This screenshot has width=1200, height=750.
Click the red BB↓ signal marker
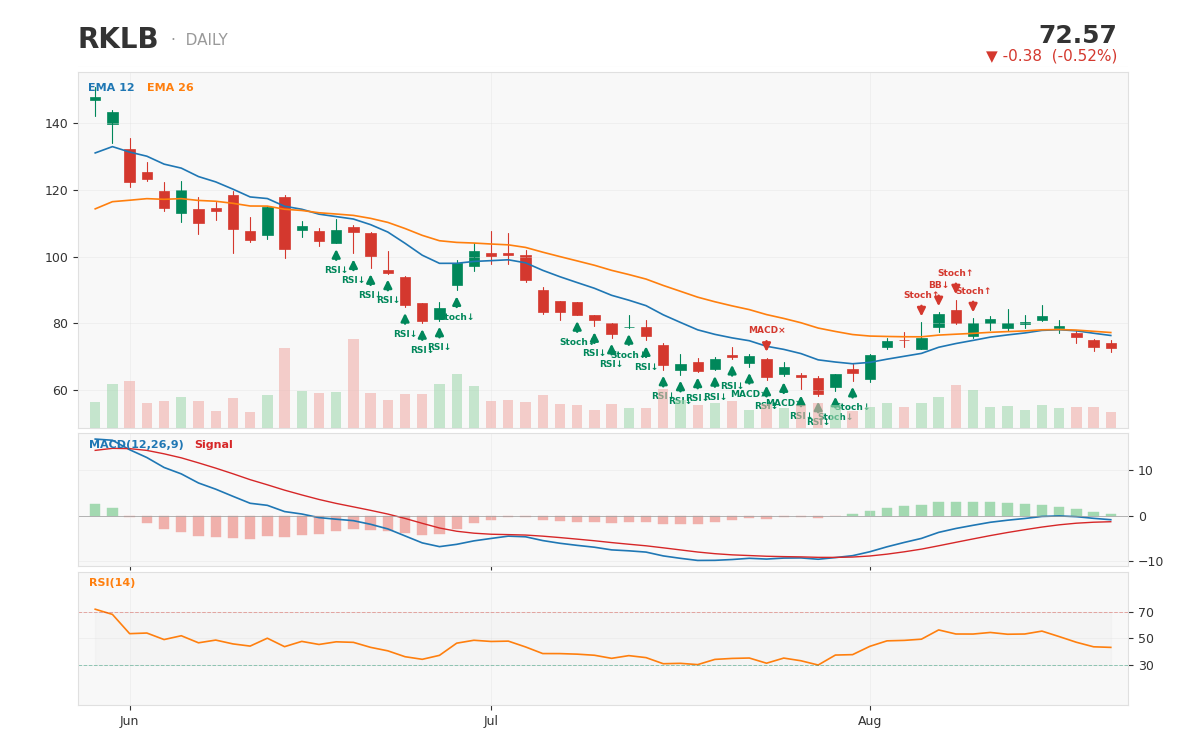tap(938, 285)
